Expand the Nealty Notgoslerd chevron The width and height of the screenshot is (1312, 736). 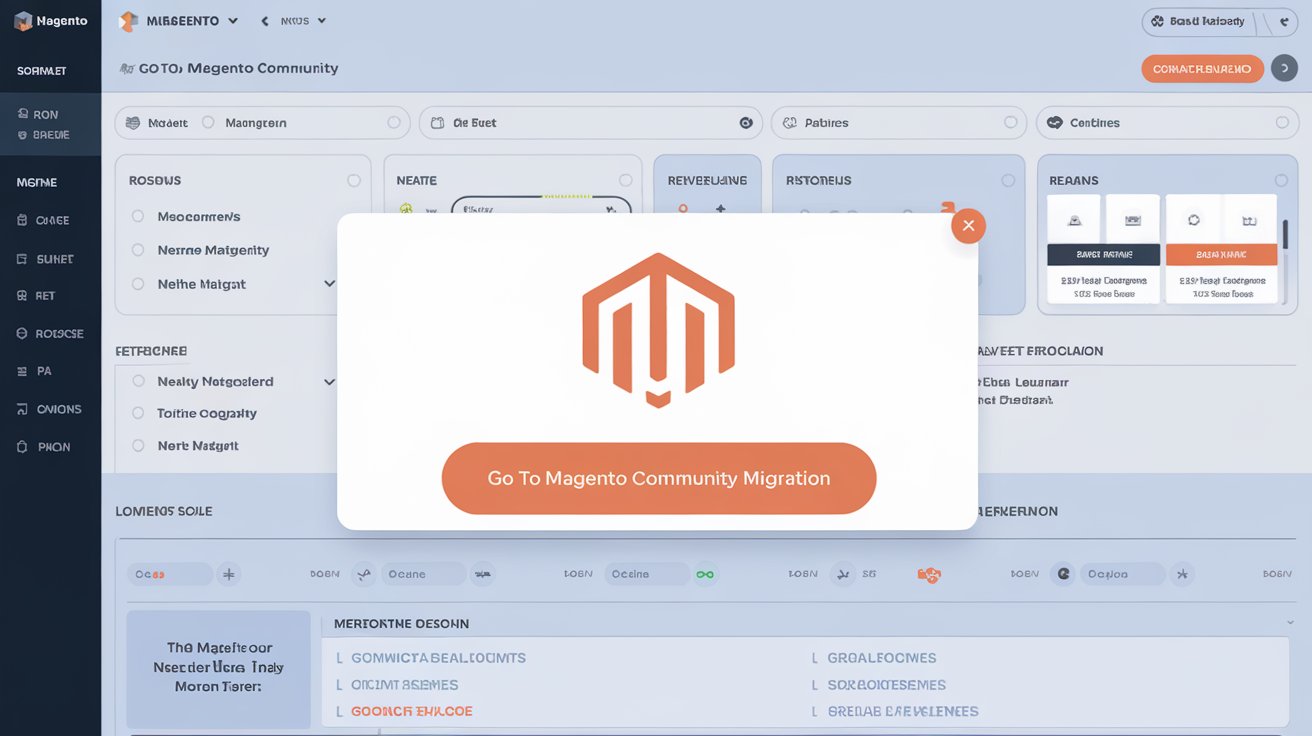[x=329, y=382]
